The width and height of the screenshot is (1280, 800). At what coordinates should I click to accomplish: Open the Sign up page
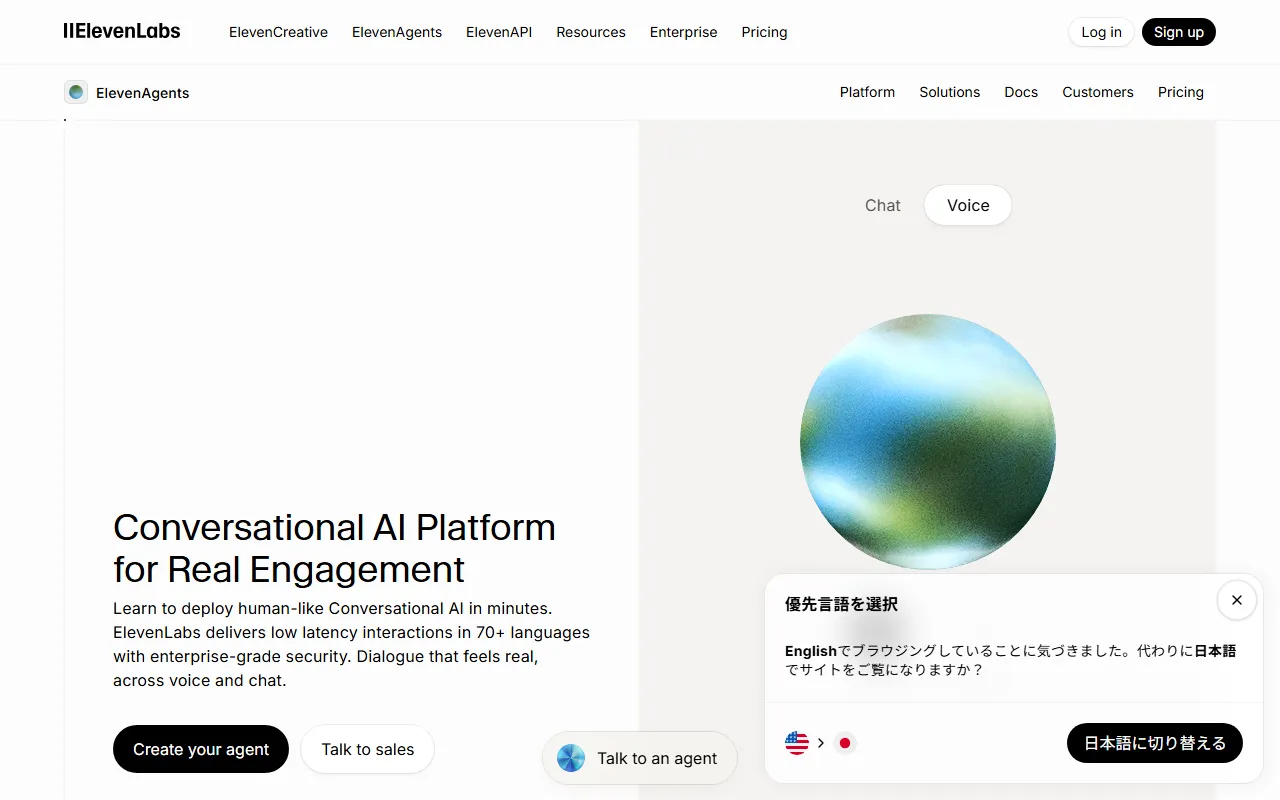tap(1178, 31)
